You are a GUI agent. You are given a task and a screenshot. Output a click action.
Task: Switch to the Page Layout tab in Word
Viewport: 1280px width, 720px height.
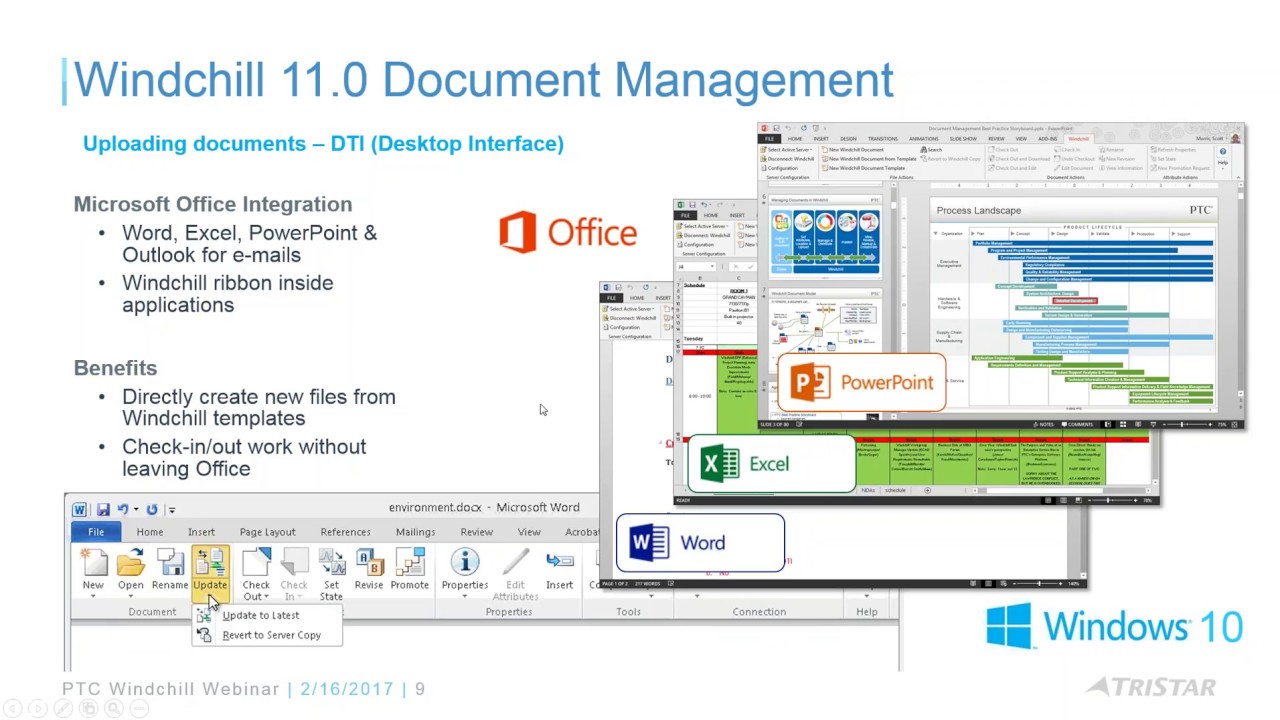267,532
